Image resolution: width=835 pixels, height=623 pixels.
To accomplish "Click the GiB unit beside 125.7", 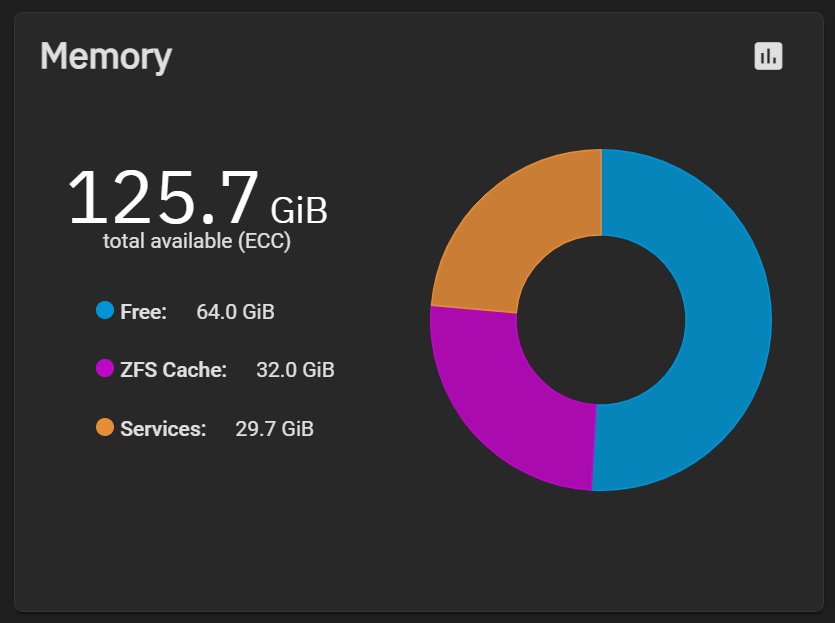I will (299, 210).
